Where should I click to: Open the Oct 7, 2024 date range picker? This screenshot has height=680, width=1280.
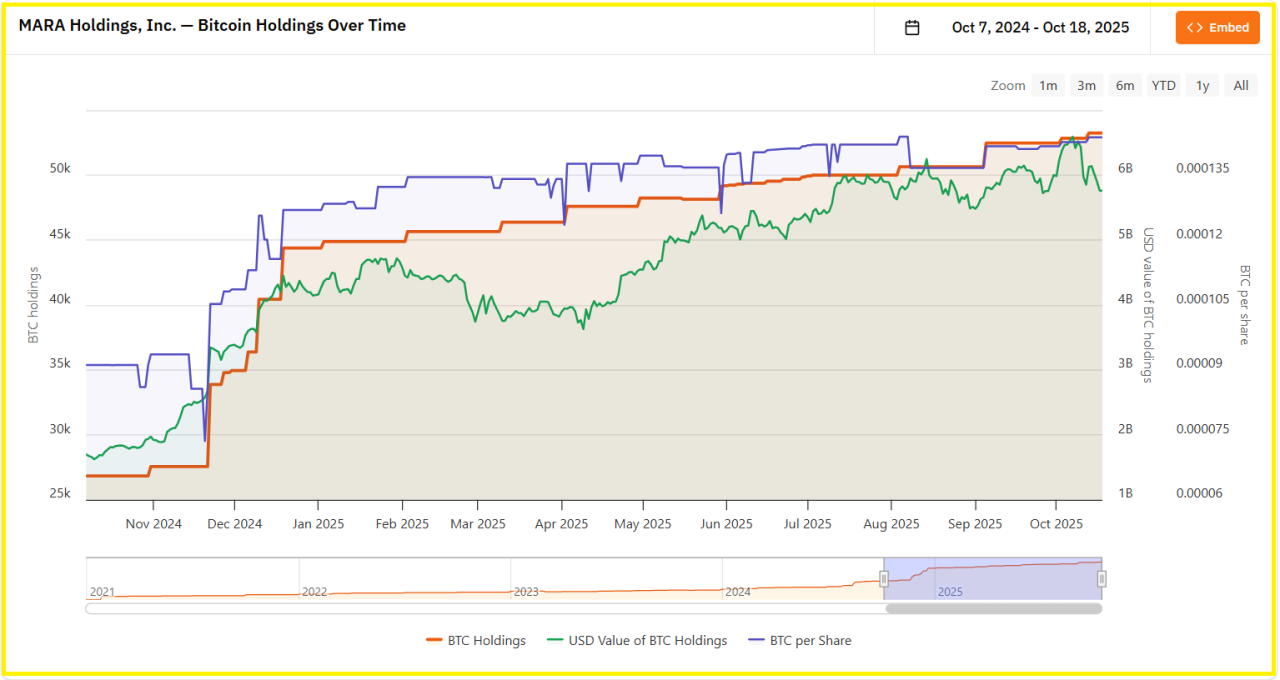click(x=1040, y=28)
